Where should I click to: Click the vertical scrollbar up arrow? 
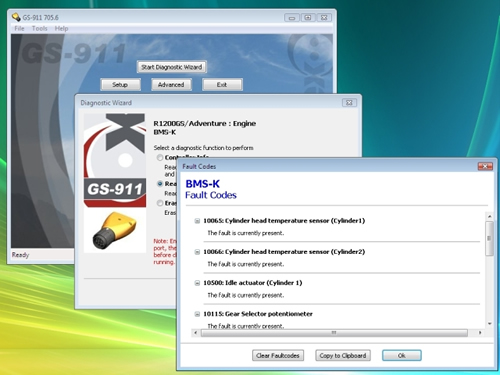pos(489,217)
